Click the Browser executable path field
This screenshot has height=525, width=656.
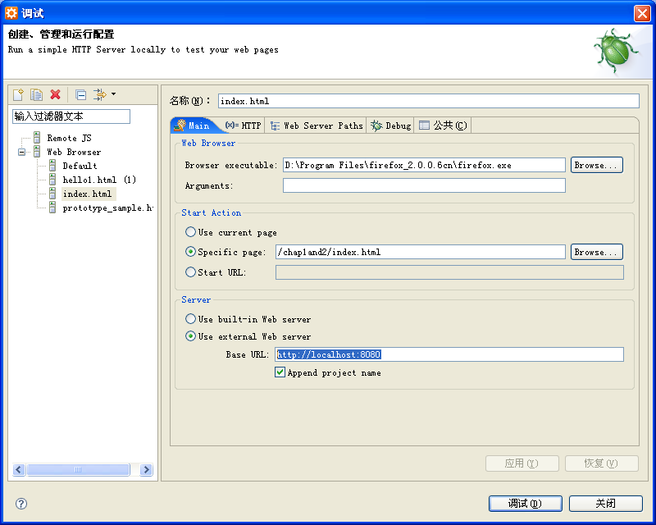pos(424,165)
